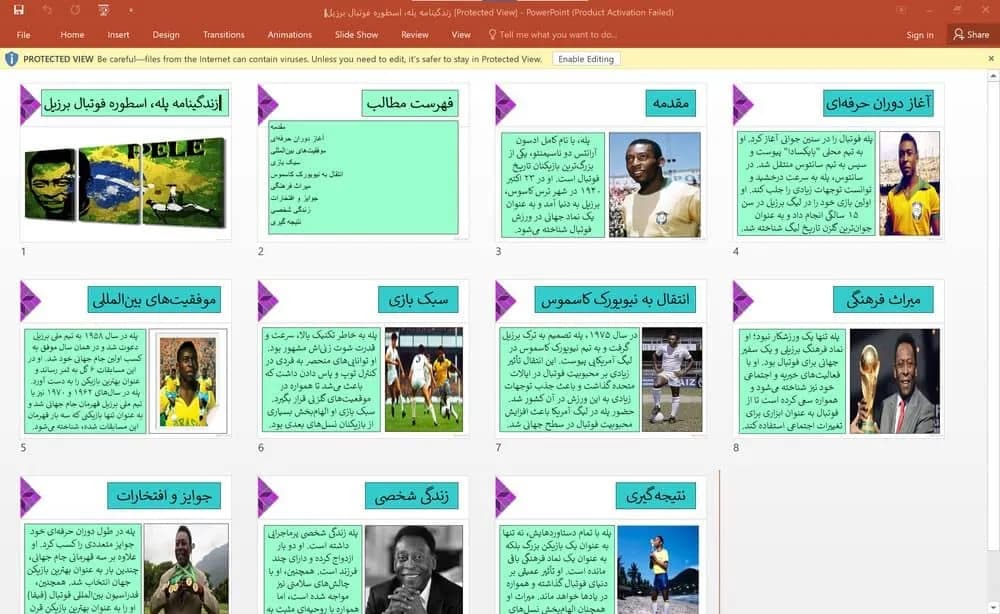
Task: Click the Tell me what you want field
Action: tap(558, 35)
